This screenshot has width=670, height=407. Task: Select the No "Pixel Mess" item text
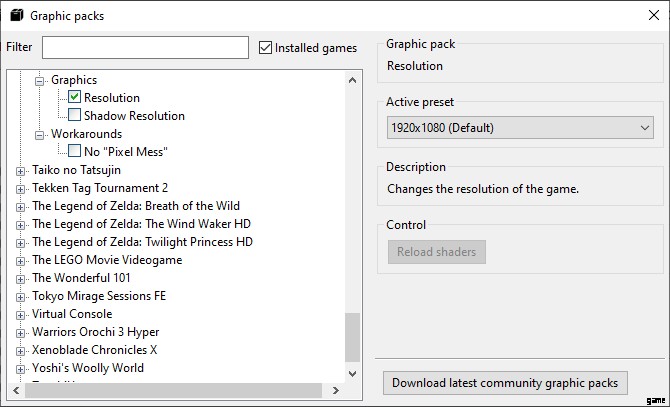click(x=126, y=152)
